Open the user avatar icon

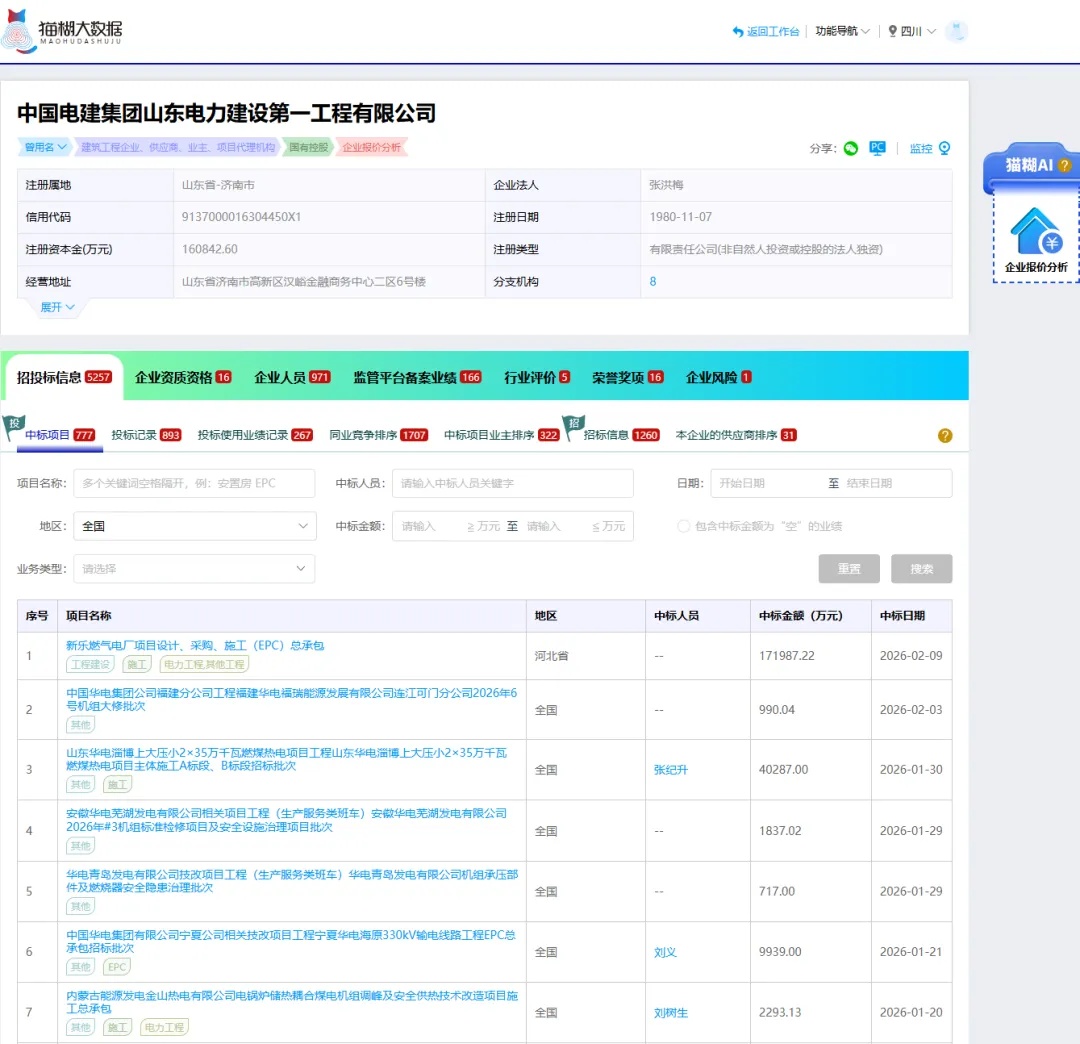pyautogui.click(x=956, y=31)
